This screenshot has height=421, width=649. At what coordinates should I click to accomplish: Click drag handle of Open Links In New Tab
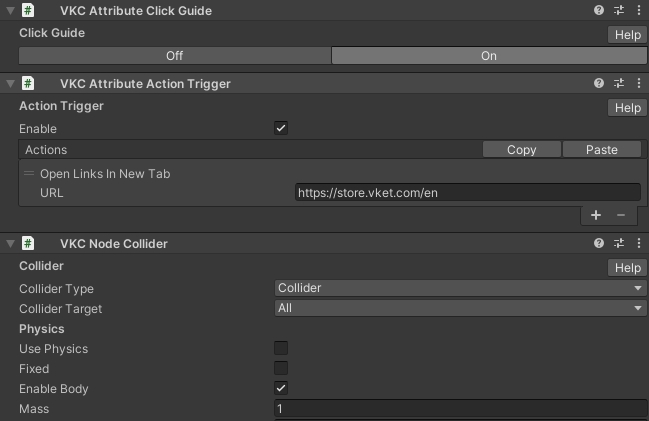click(29, 174)
